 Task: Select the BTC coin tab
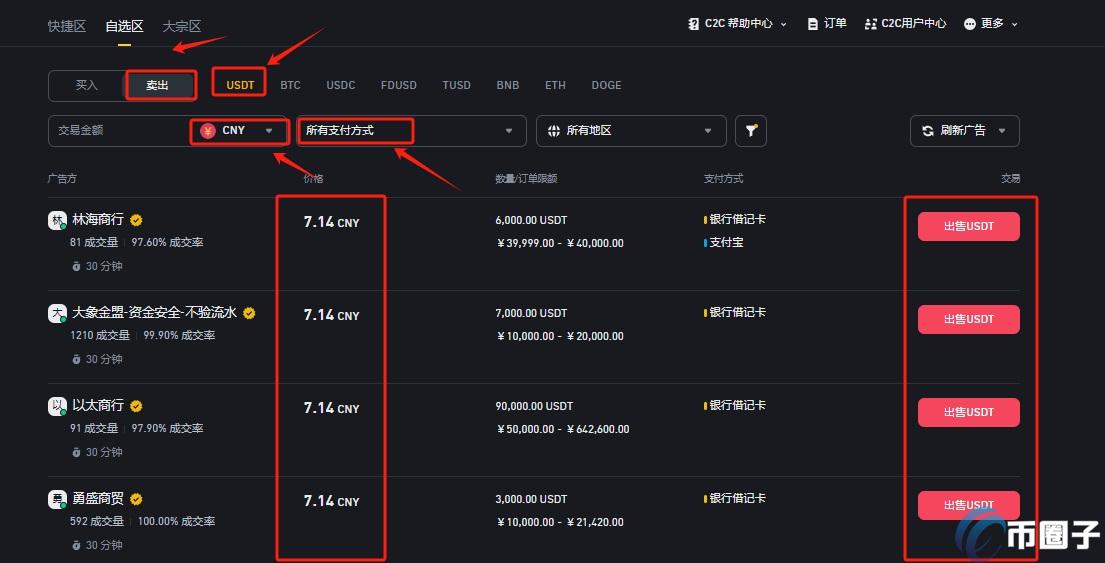click(290, 85)
